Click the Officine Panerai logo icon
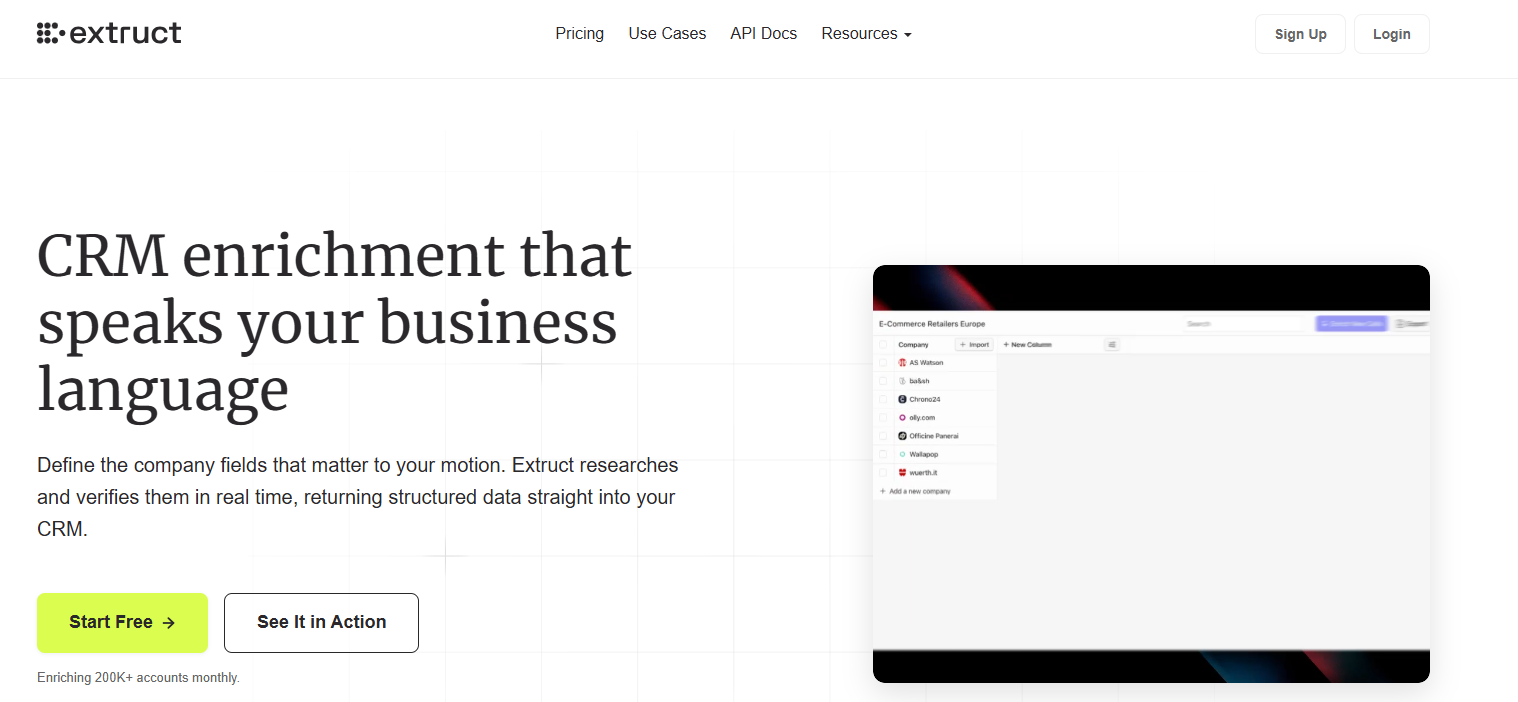The width and height of the screenshot is (1518, 702). 902,436
